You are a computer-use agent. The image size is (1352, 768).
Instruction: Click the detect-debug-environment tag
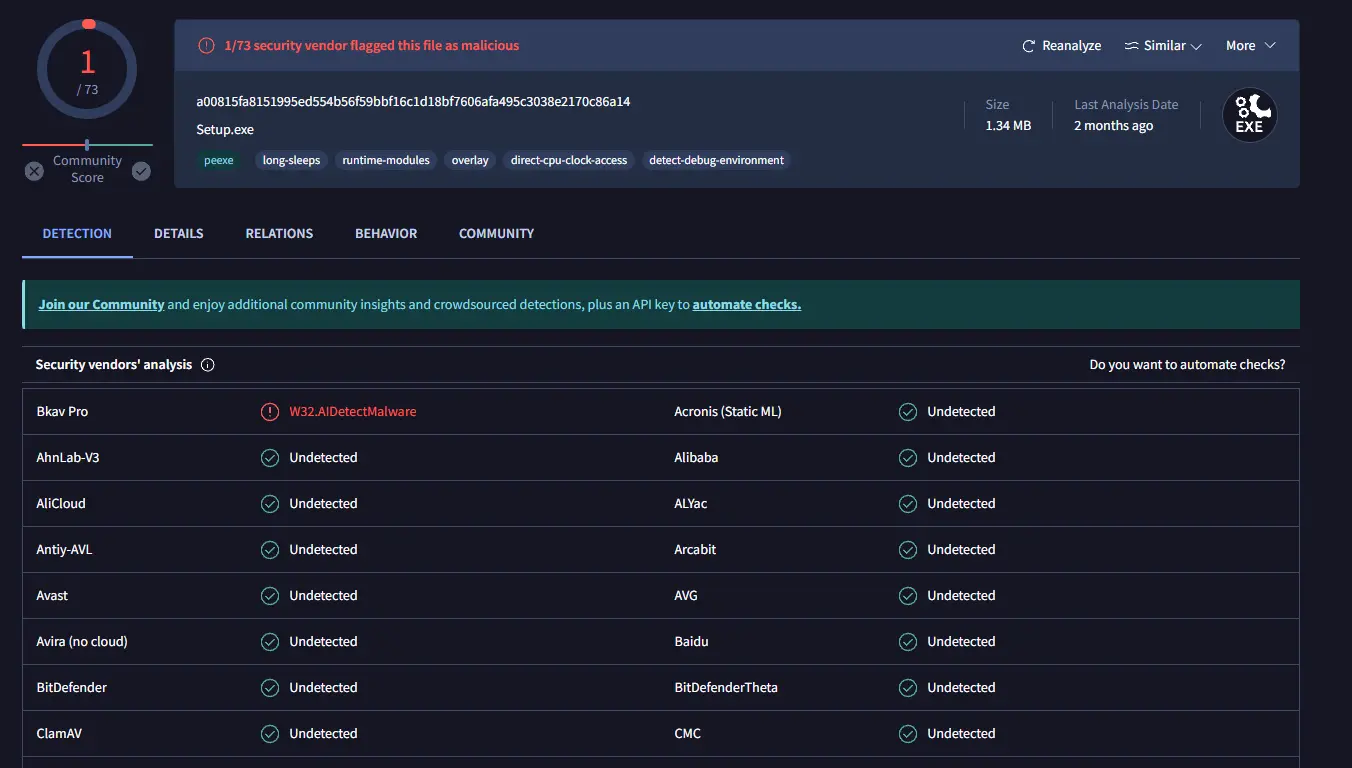coord(716,160)
